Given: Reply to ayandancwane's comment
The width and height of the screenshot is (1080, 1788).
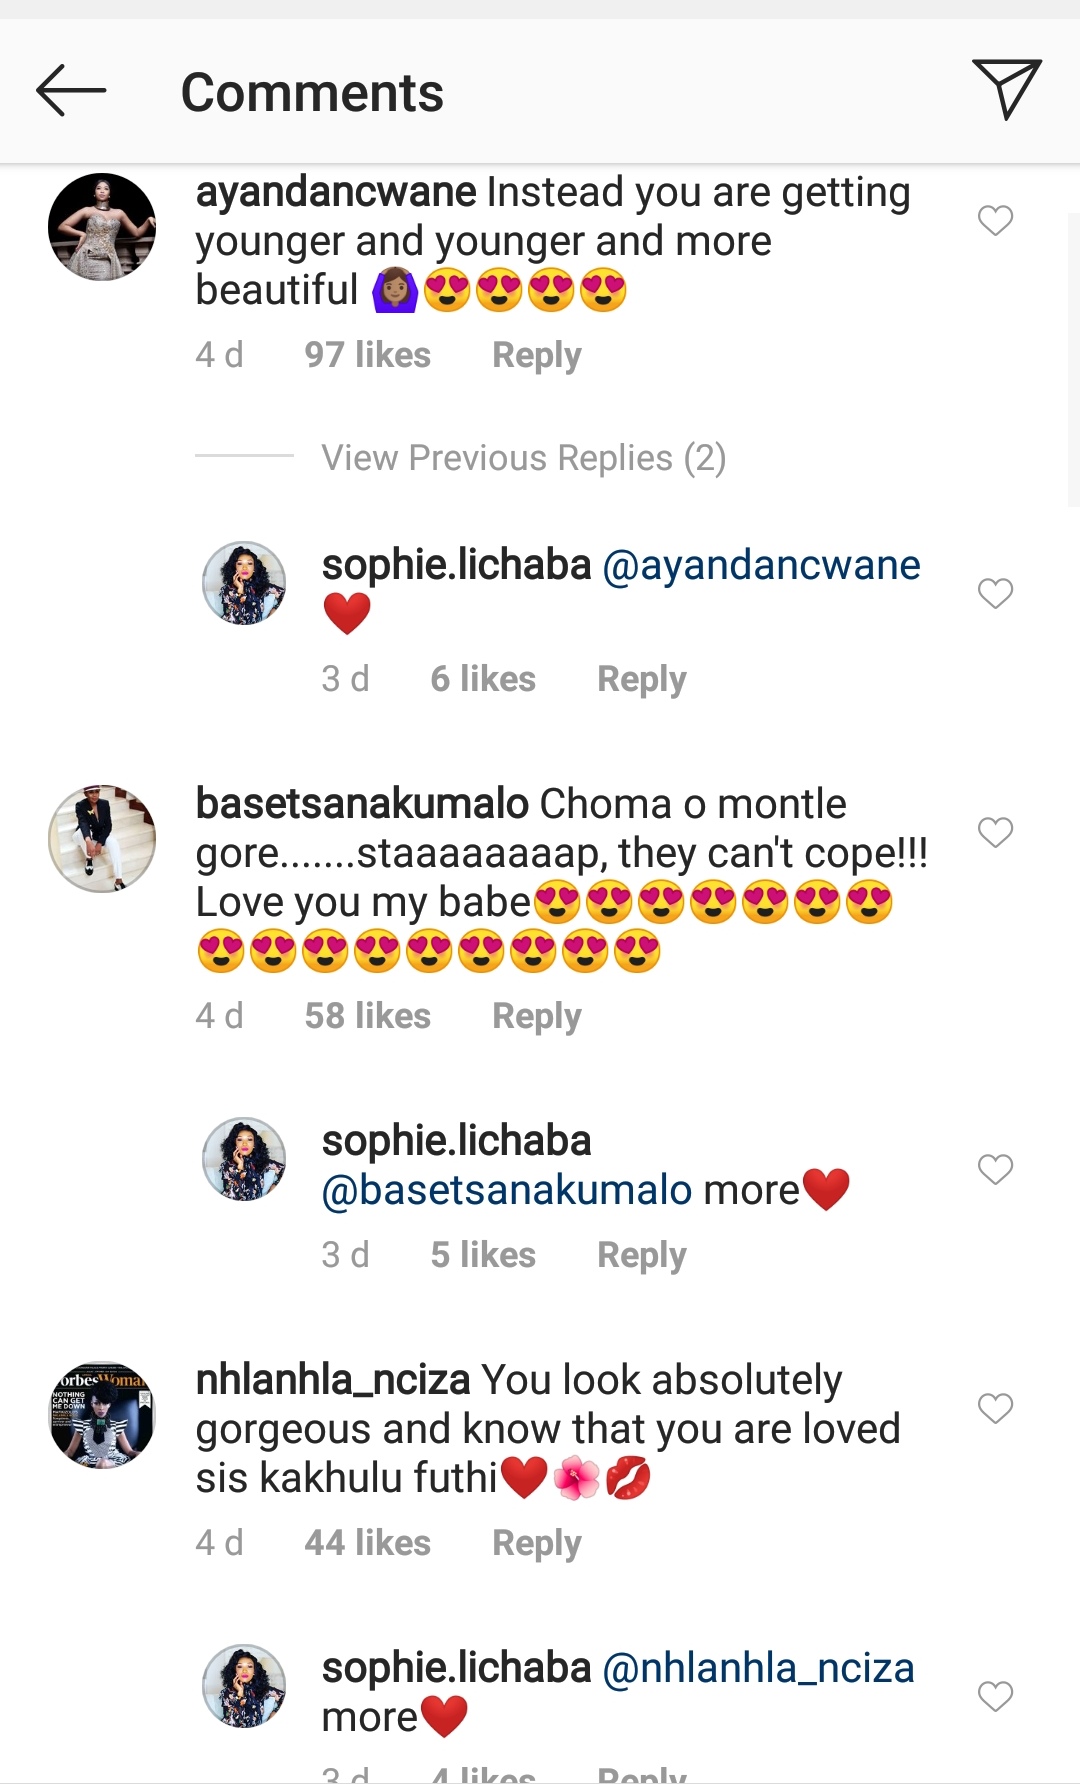Looking at the screenshot, I should [536, 355].
